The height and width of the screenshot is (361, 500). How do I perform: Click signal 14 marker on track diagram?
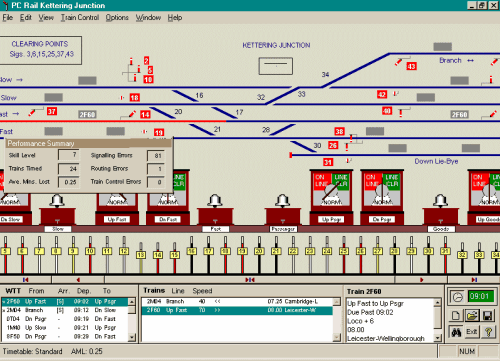145,115
